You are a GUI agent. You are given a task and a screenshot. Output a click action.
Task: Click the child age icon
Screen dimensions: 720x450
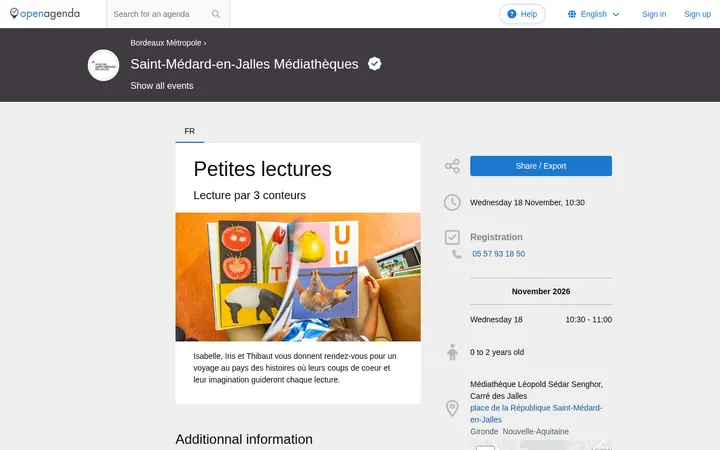452,353
